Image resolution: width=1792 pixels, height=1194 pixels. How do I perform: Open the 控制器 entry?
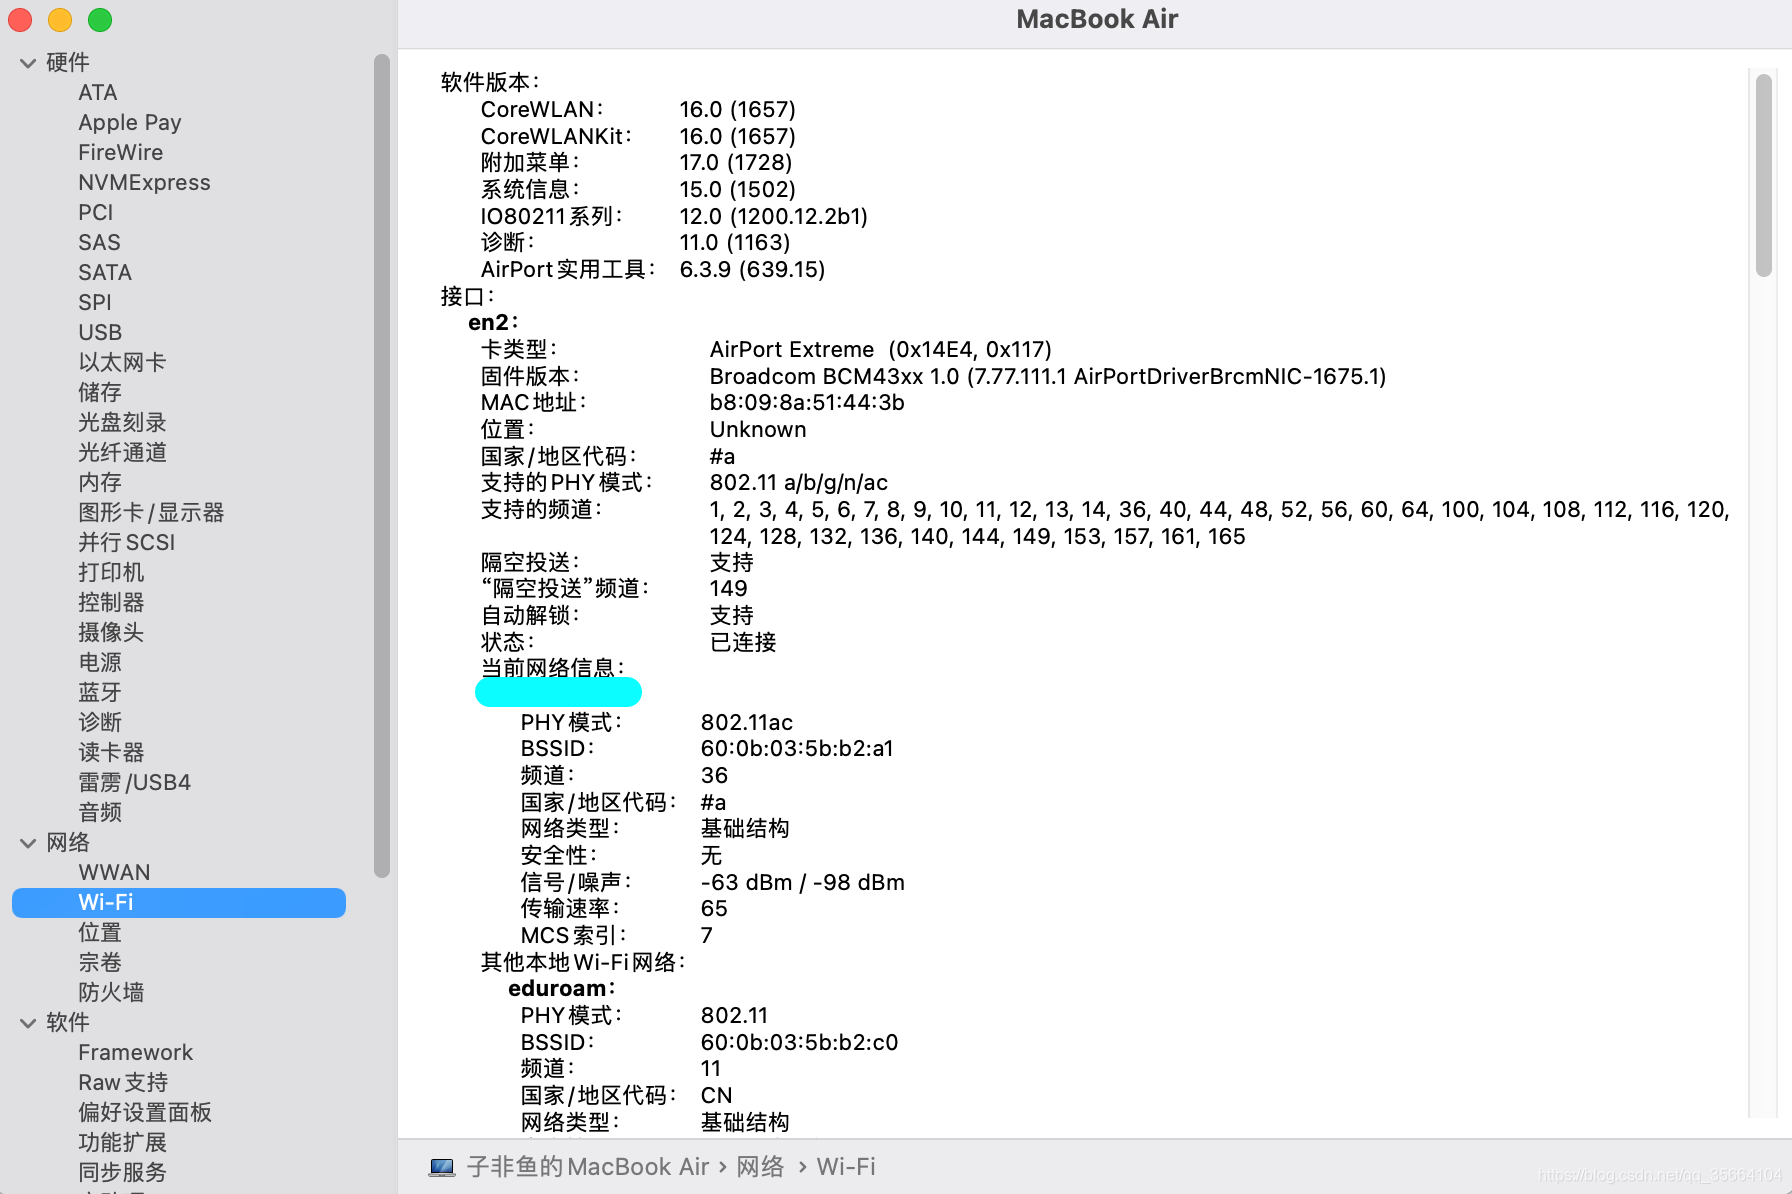pyautogui.click(x=111, y=603)
